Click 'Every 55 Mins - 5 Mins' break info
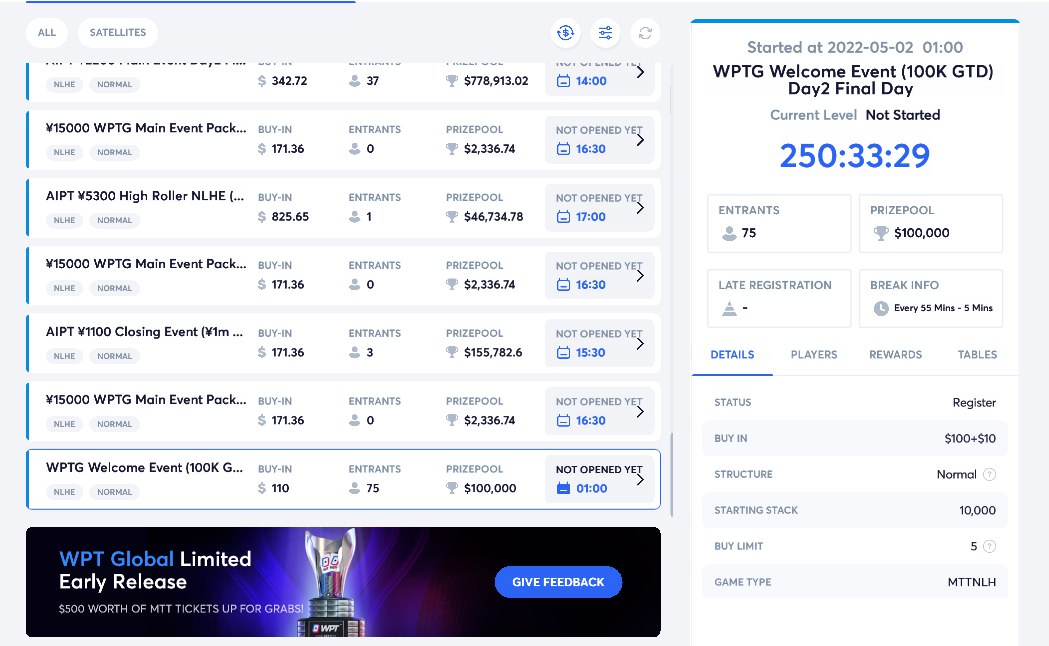 tap(943, 308)
